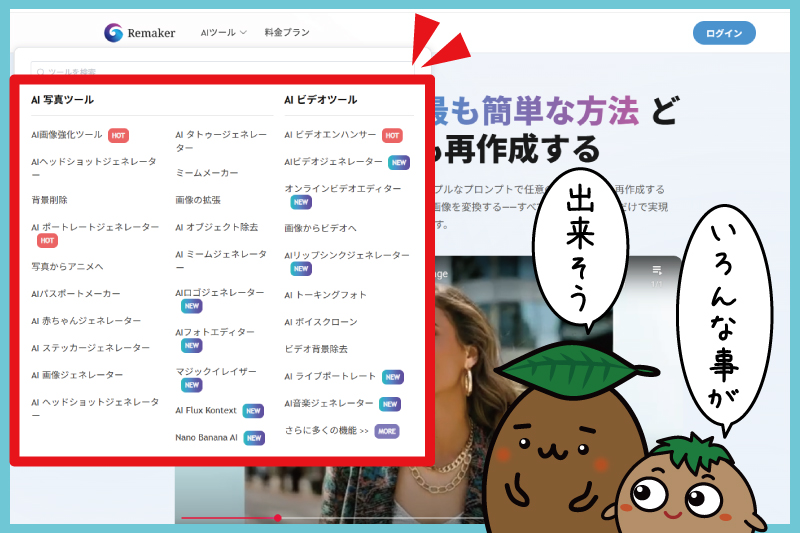The height and width of the screenshot is (533, 800).
Task: Open the 写真からアニメへ tool
Action: coord(67,267)
